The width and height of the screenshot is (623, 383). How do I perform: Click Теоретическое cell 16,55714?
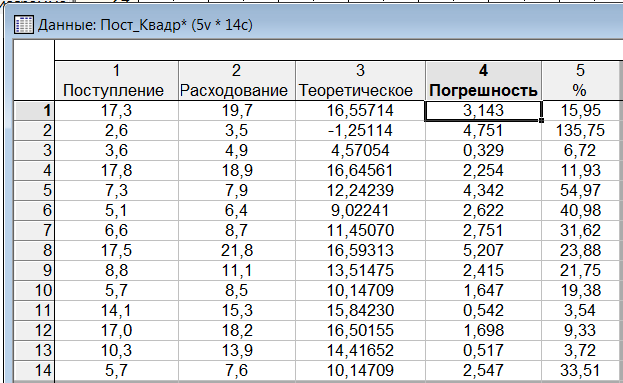click(360, 110)
